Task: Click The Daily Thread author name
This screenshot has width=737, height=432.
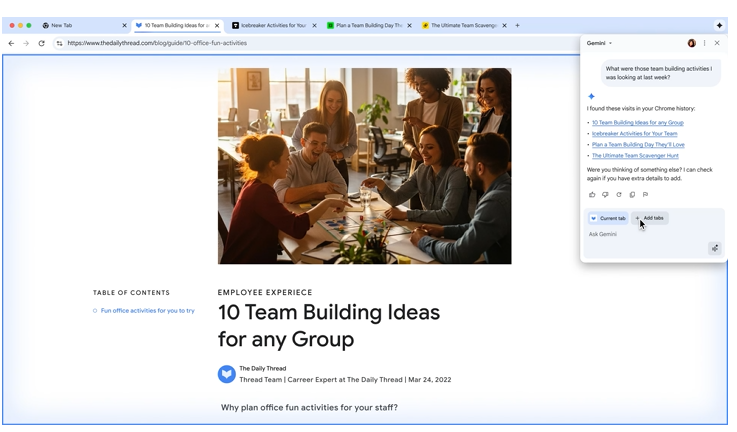Action: click(262, 369)
